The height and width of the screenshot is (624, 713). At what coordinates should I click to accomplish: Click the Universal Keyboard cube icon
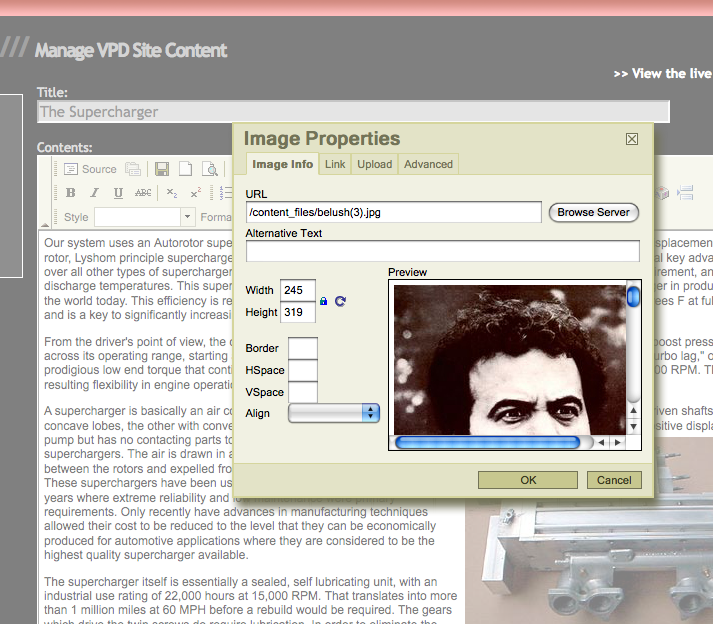pos(662,193)
